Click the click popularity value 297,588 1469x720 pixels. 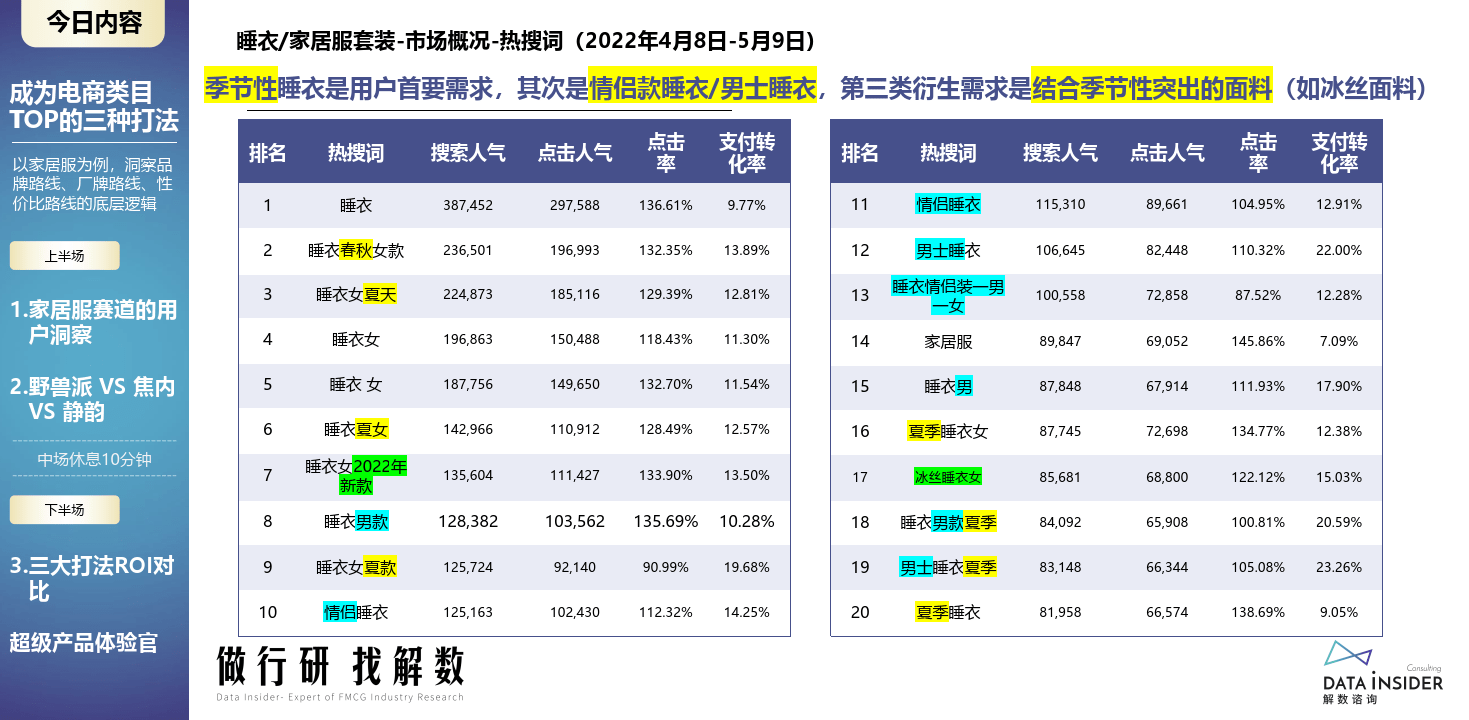pos(575,205)
